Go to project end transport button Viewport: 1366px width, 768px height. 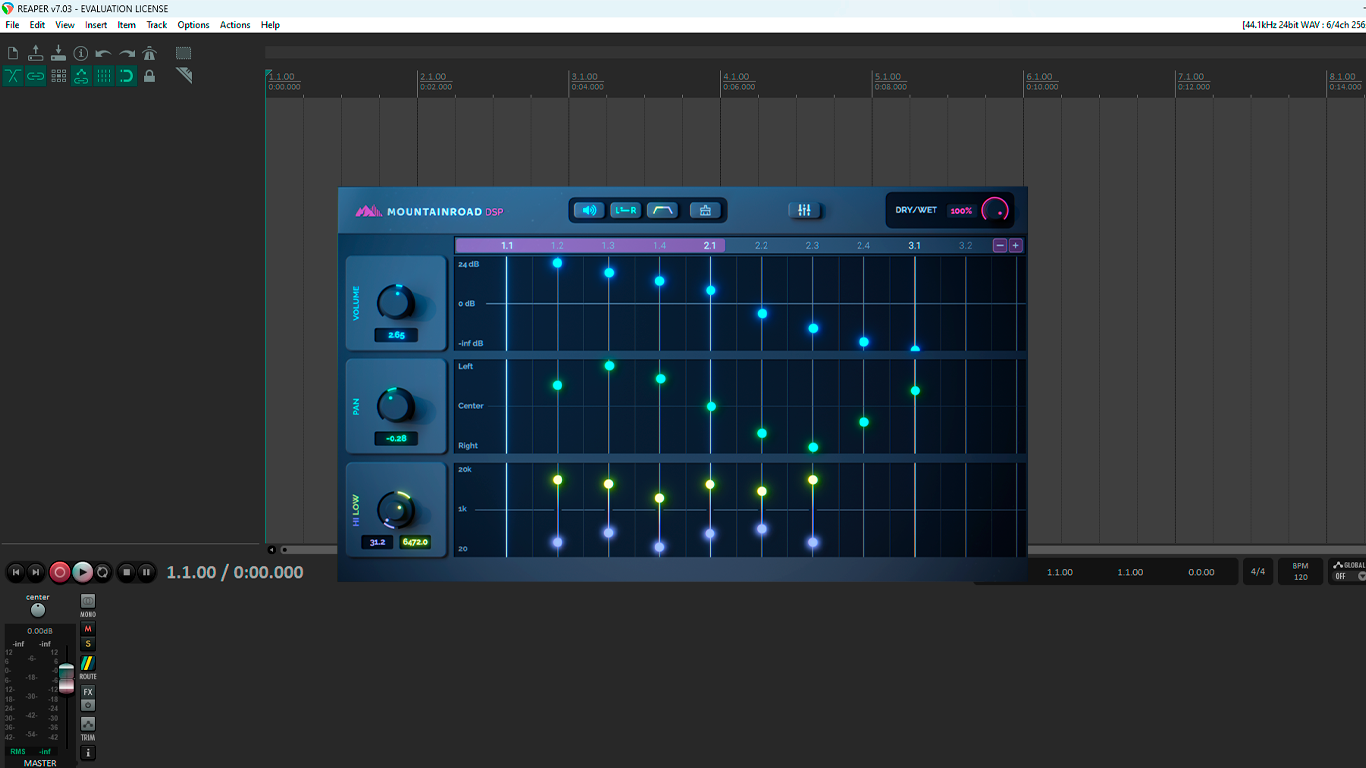tap(36, 572)
